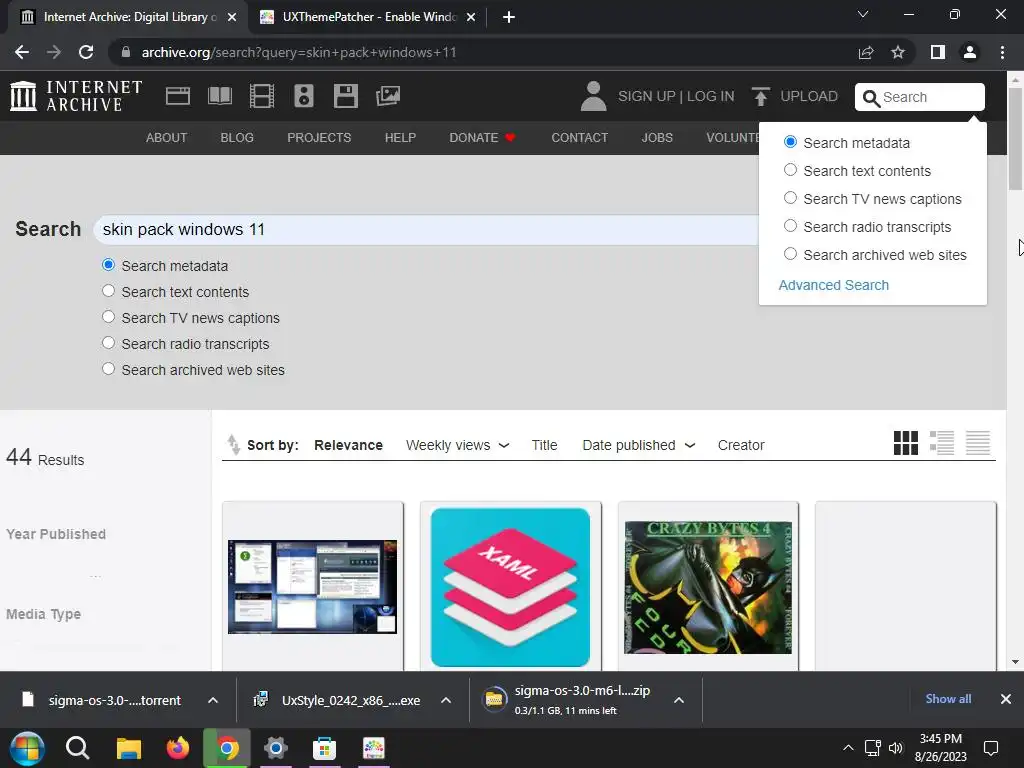The height and width of the screenshot is (768, 1024).
Task: Click the upload arrow icon
Action: tap(760, 96)
